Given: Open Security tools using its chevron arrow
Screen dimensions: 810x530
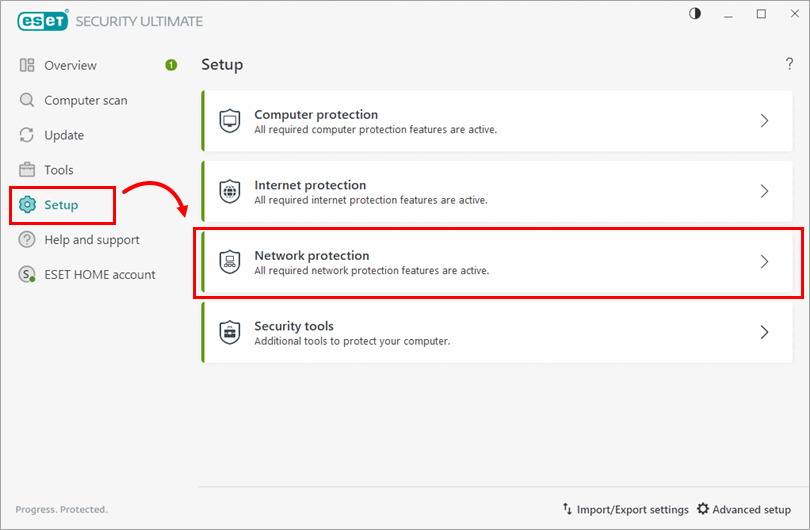Looking at the screenshot, I should 764,332.
